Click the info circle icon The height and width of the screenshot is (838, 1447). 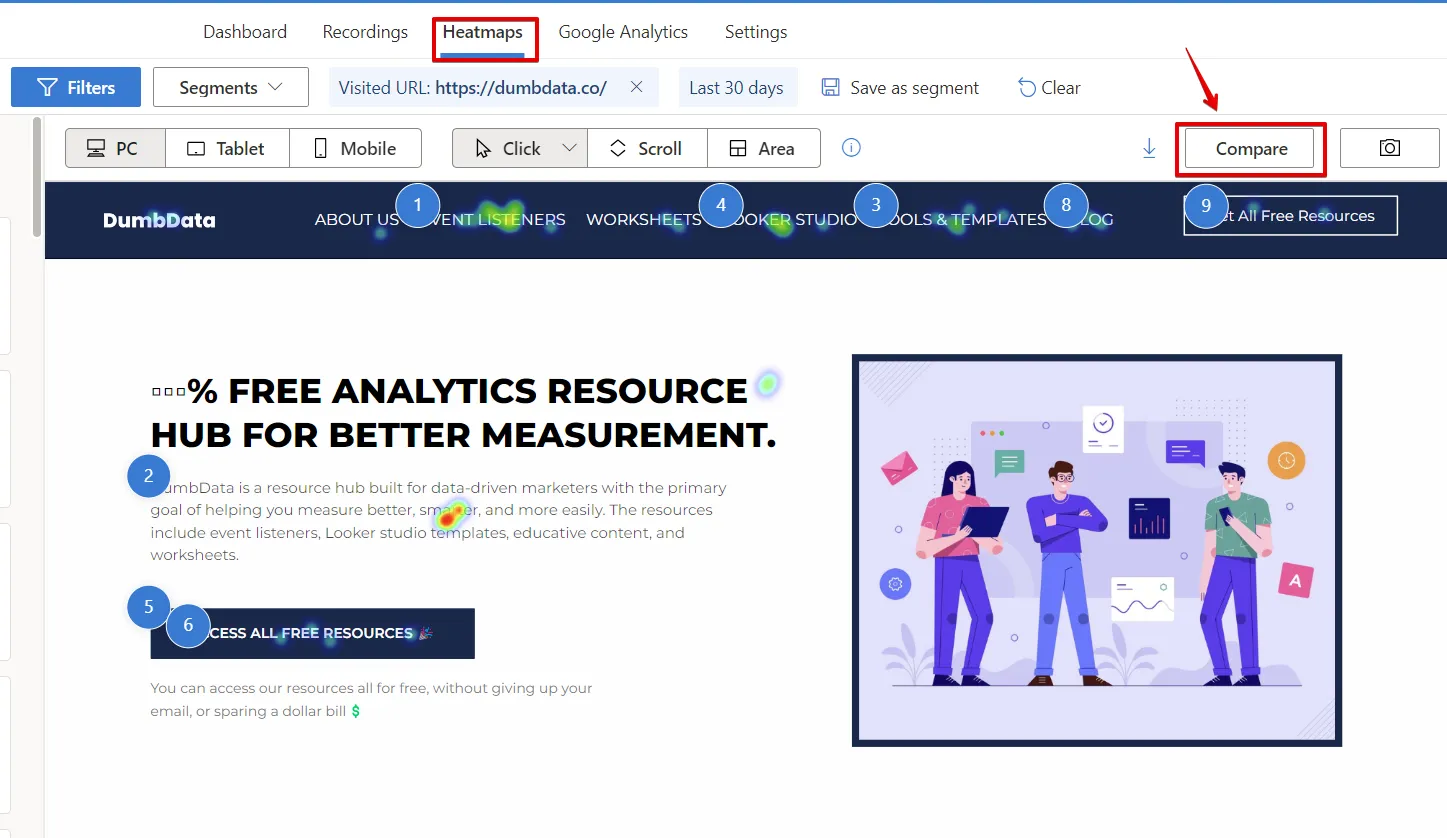[851, 148]
